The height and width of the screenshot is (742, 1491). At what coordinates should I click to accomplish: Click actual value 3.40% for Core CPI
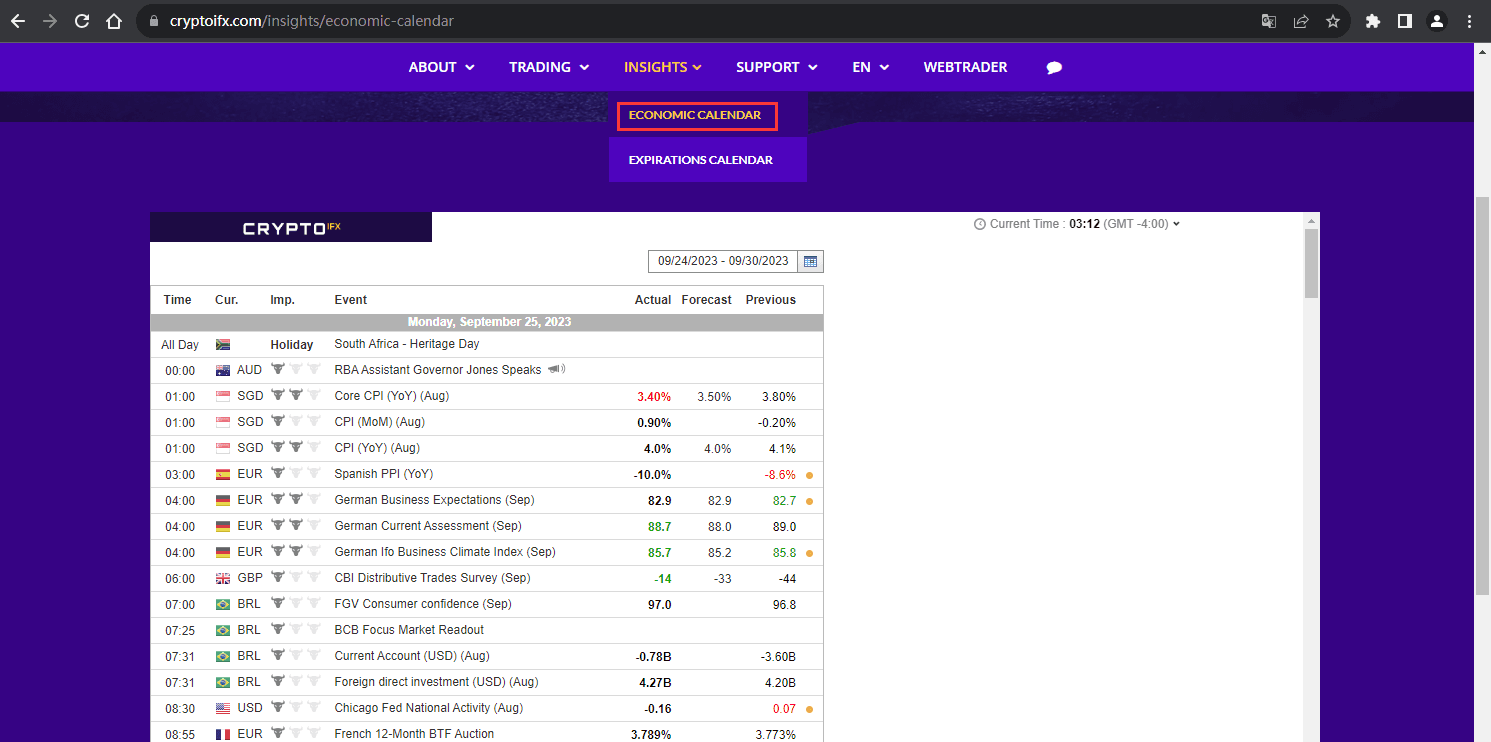(x=654, y=397)
